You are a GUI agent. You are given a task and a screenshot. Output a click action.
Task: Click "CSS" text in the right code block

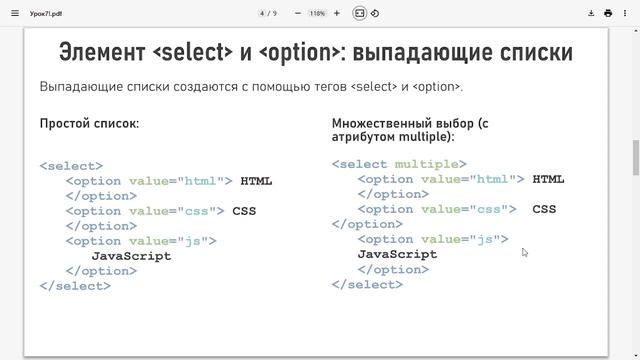(x=544, y=209)
